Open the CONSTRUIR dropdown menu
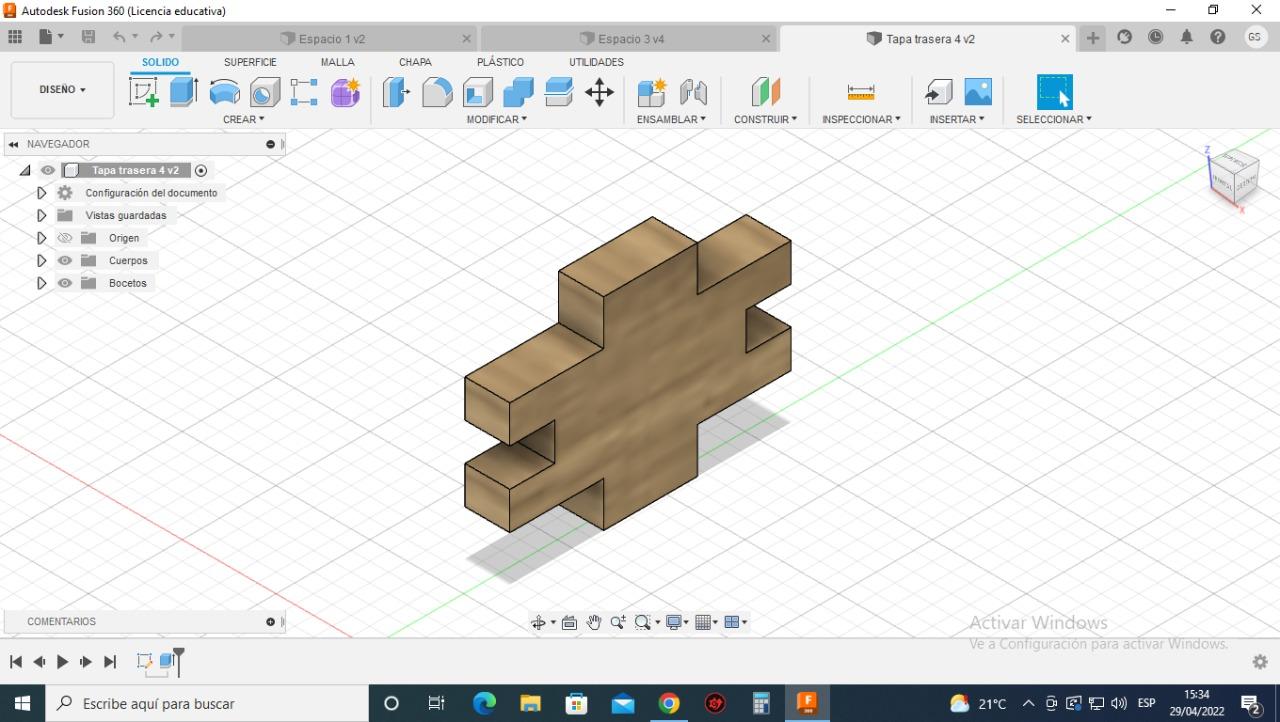The image size is (1280, 722). [x=766, y=119]
